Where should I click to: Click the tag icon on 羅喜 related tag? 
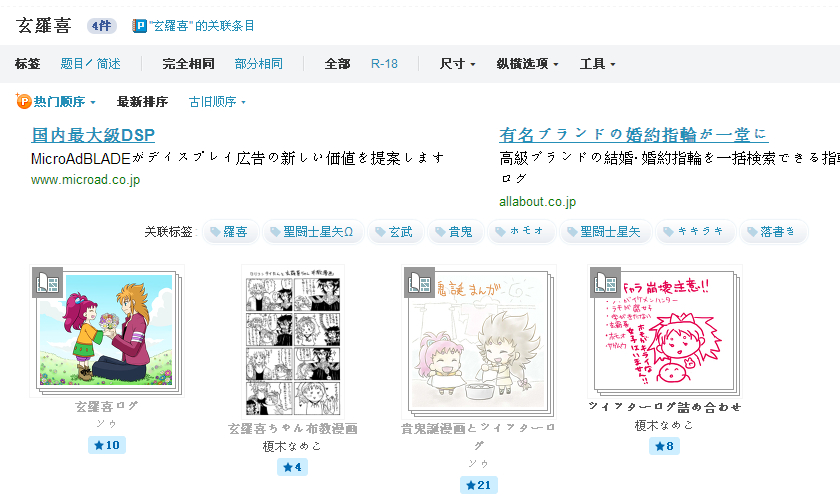215,232
